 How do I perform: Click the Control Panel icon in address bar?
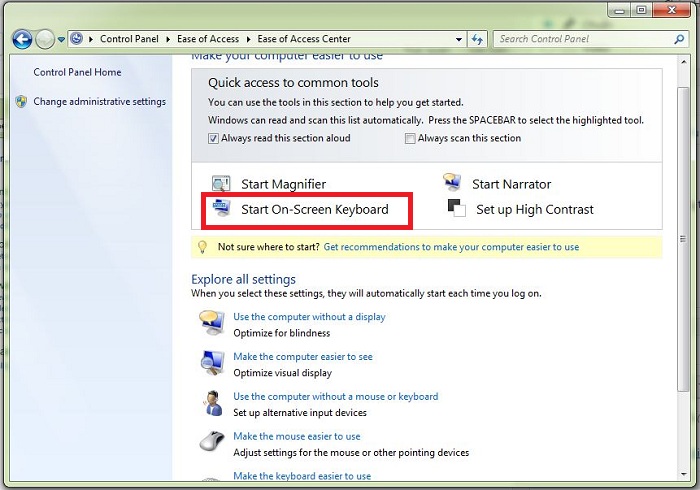[77, 39]
